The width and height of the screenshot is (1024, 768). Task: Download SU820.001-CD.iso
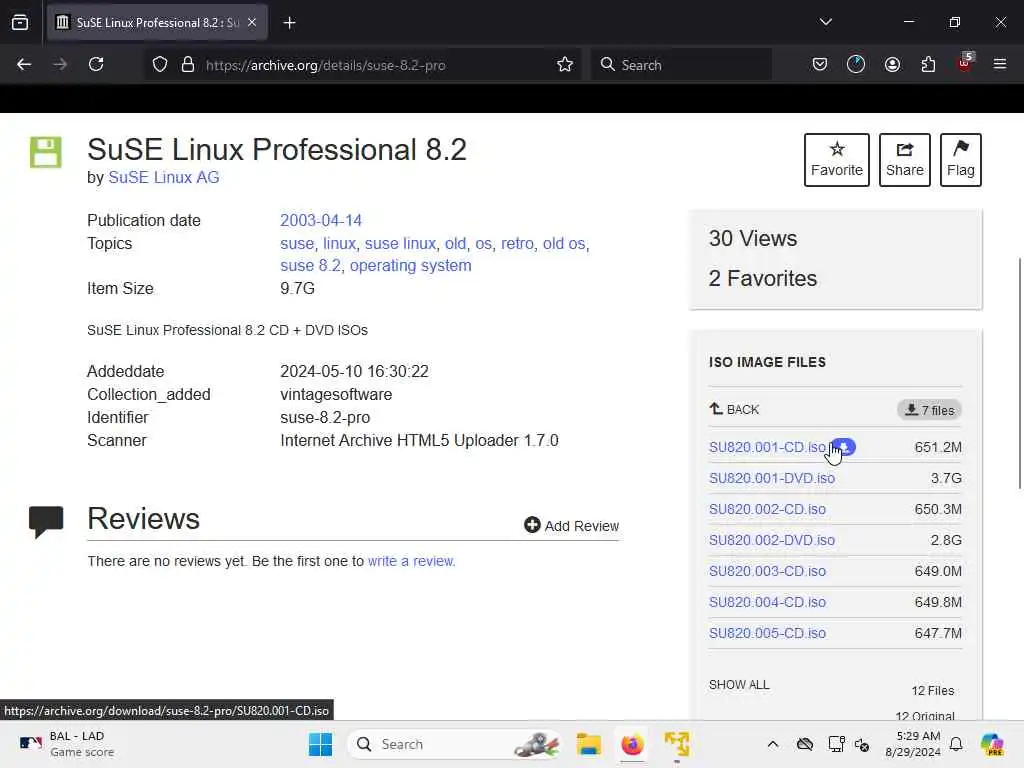[x=767, y=447]
